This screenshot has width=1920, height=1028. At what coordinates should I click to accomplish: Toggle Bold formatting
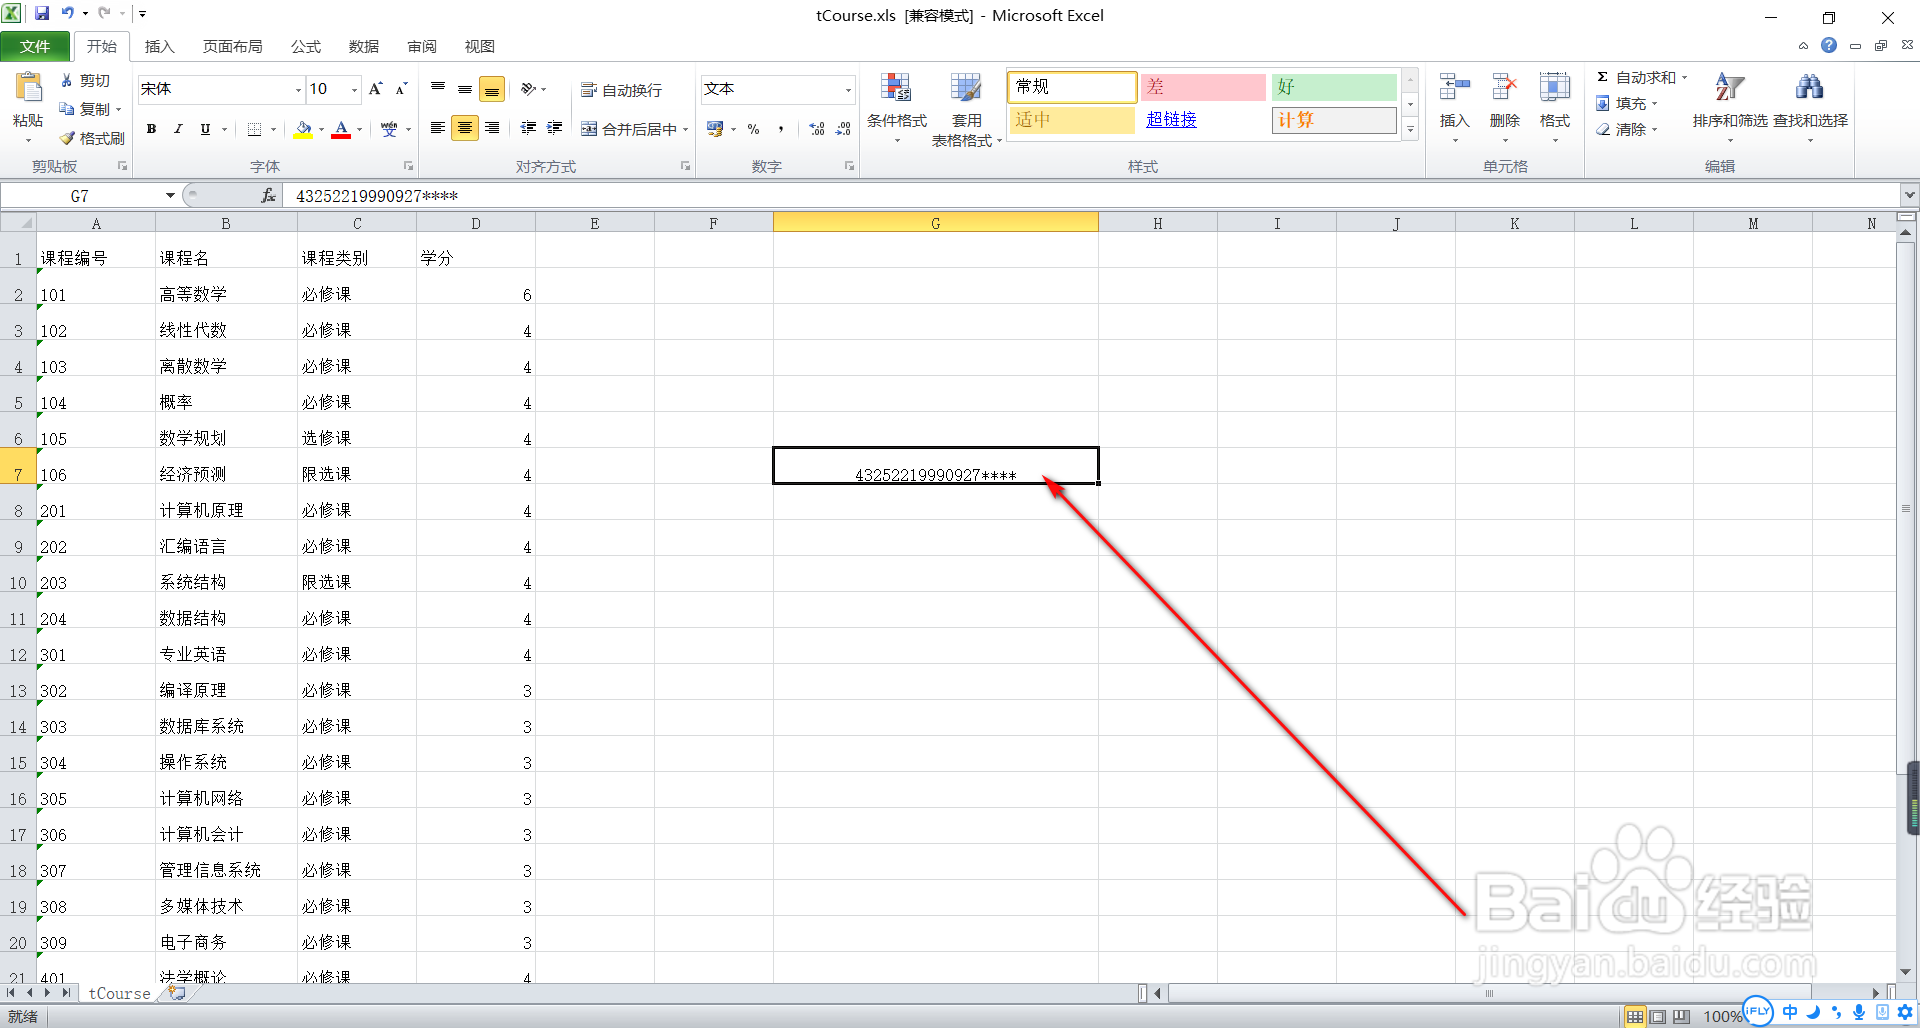click(151, 129)
